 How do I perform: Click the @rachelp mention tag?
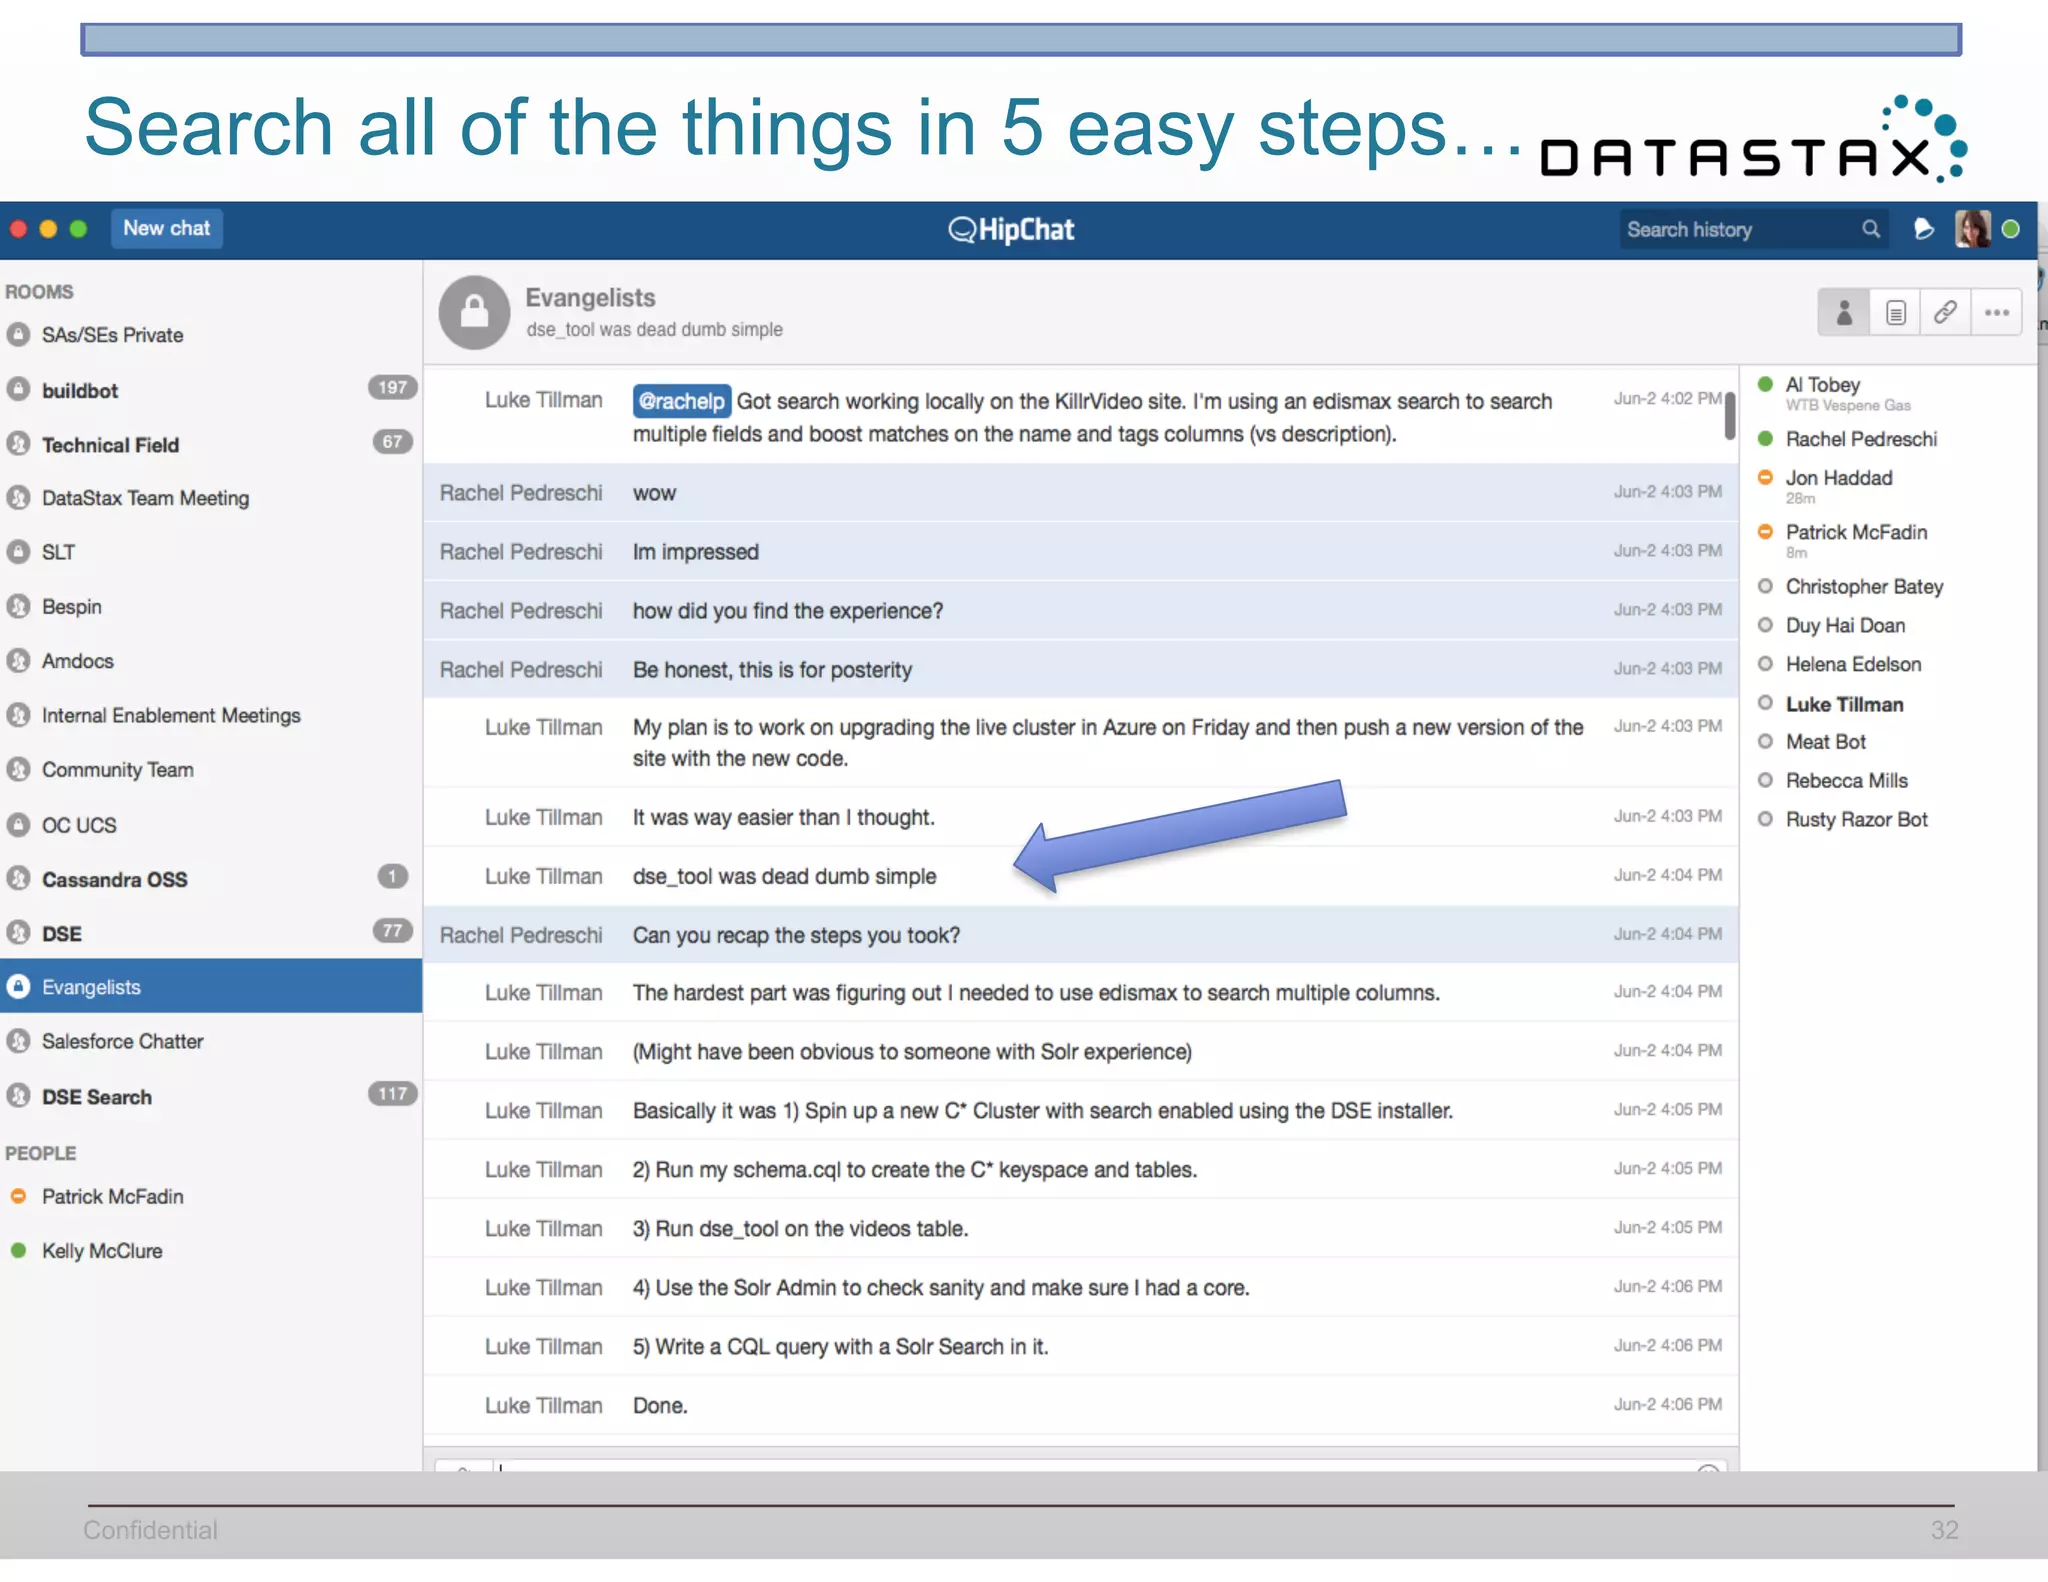point(681,401)
